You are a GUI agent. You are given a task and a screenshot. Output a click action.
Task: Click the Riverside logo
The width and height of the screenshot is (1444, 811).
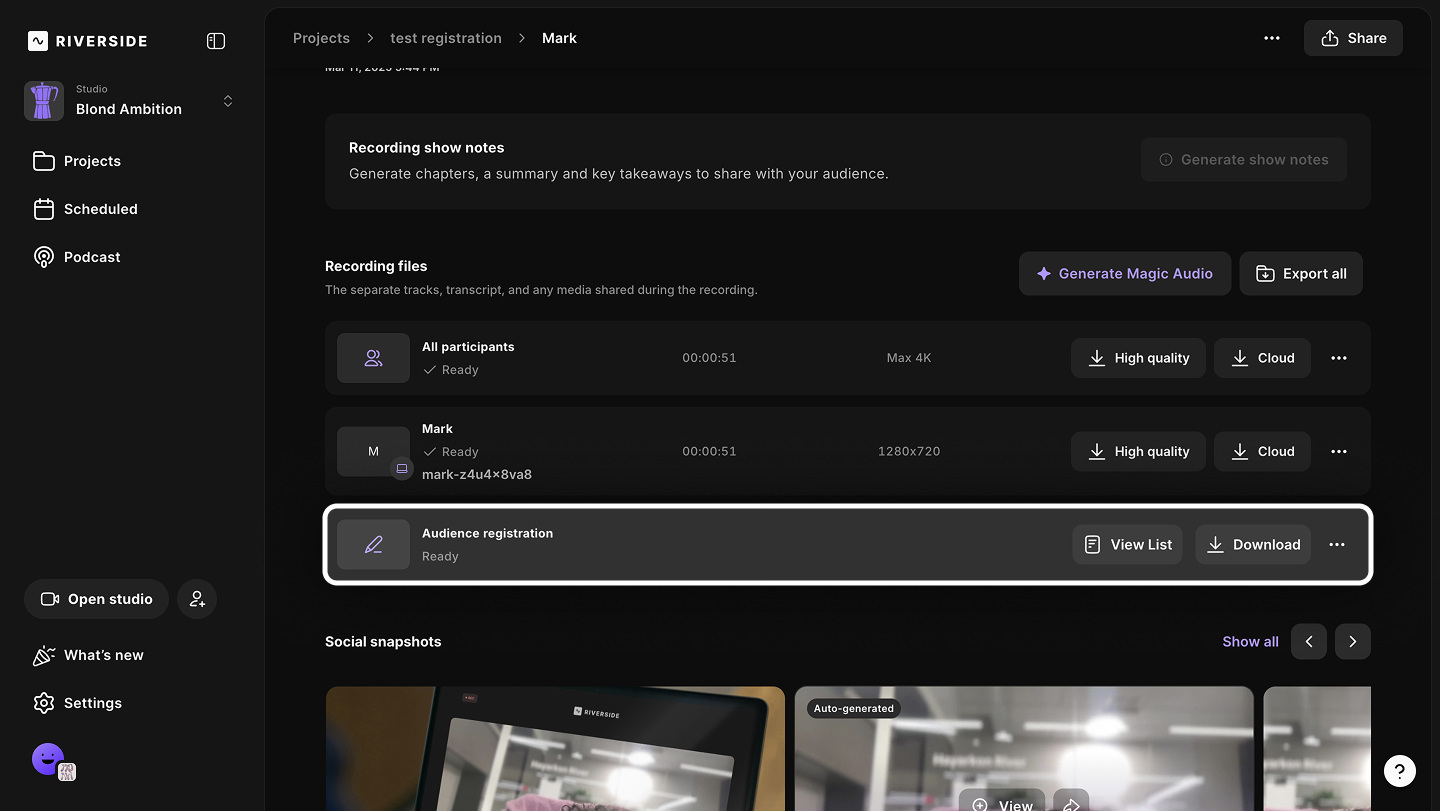tap(88, 41)
